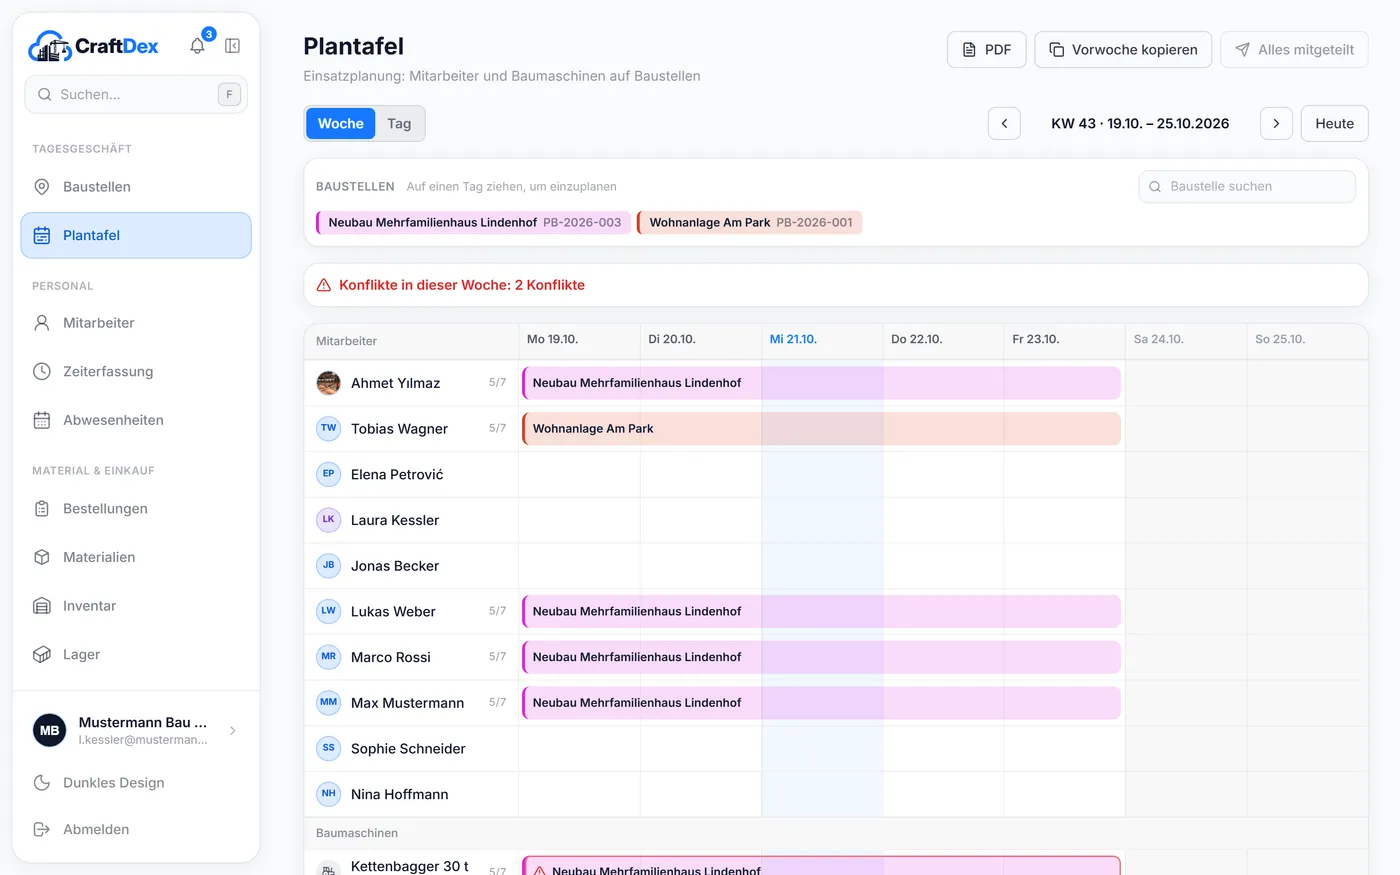This screenshot has width=1400, height=875.
Task: Go to Materialien
Action: pyautogui.click(x=136, y=557)
